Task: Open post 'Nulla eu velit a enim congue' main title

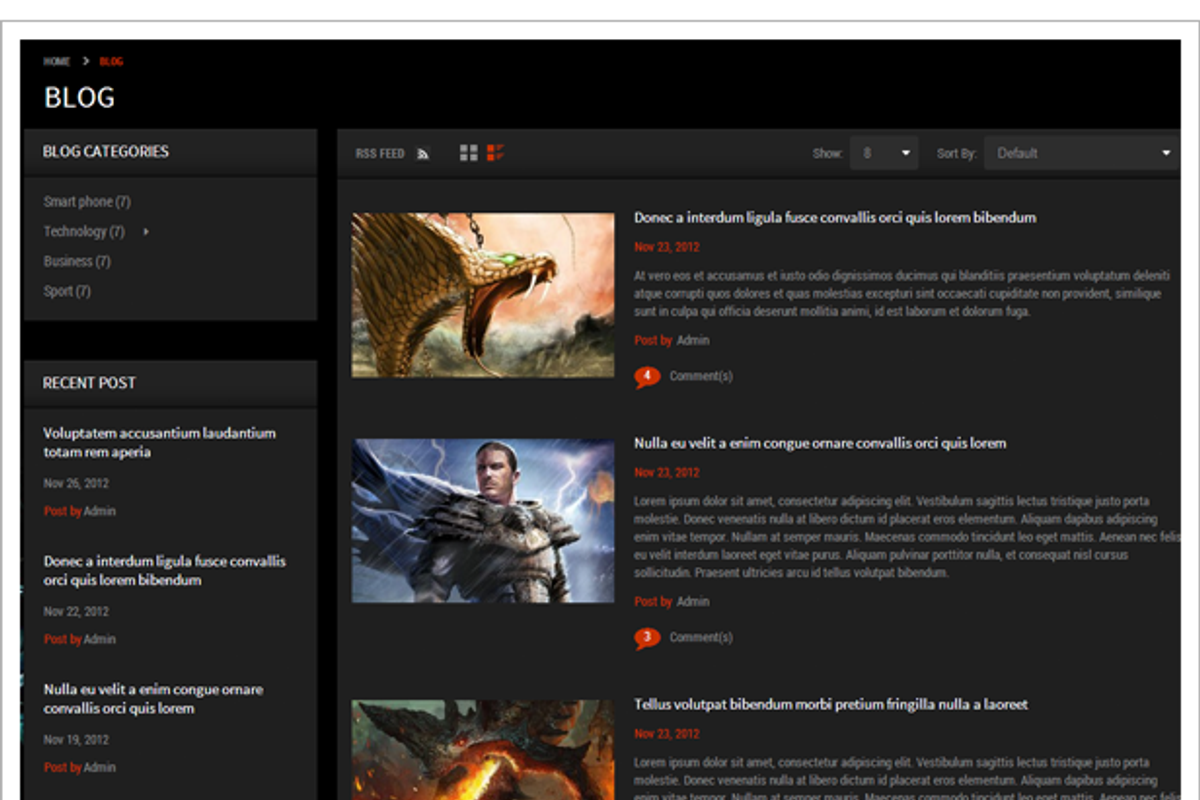Action: pos(820,444)
